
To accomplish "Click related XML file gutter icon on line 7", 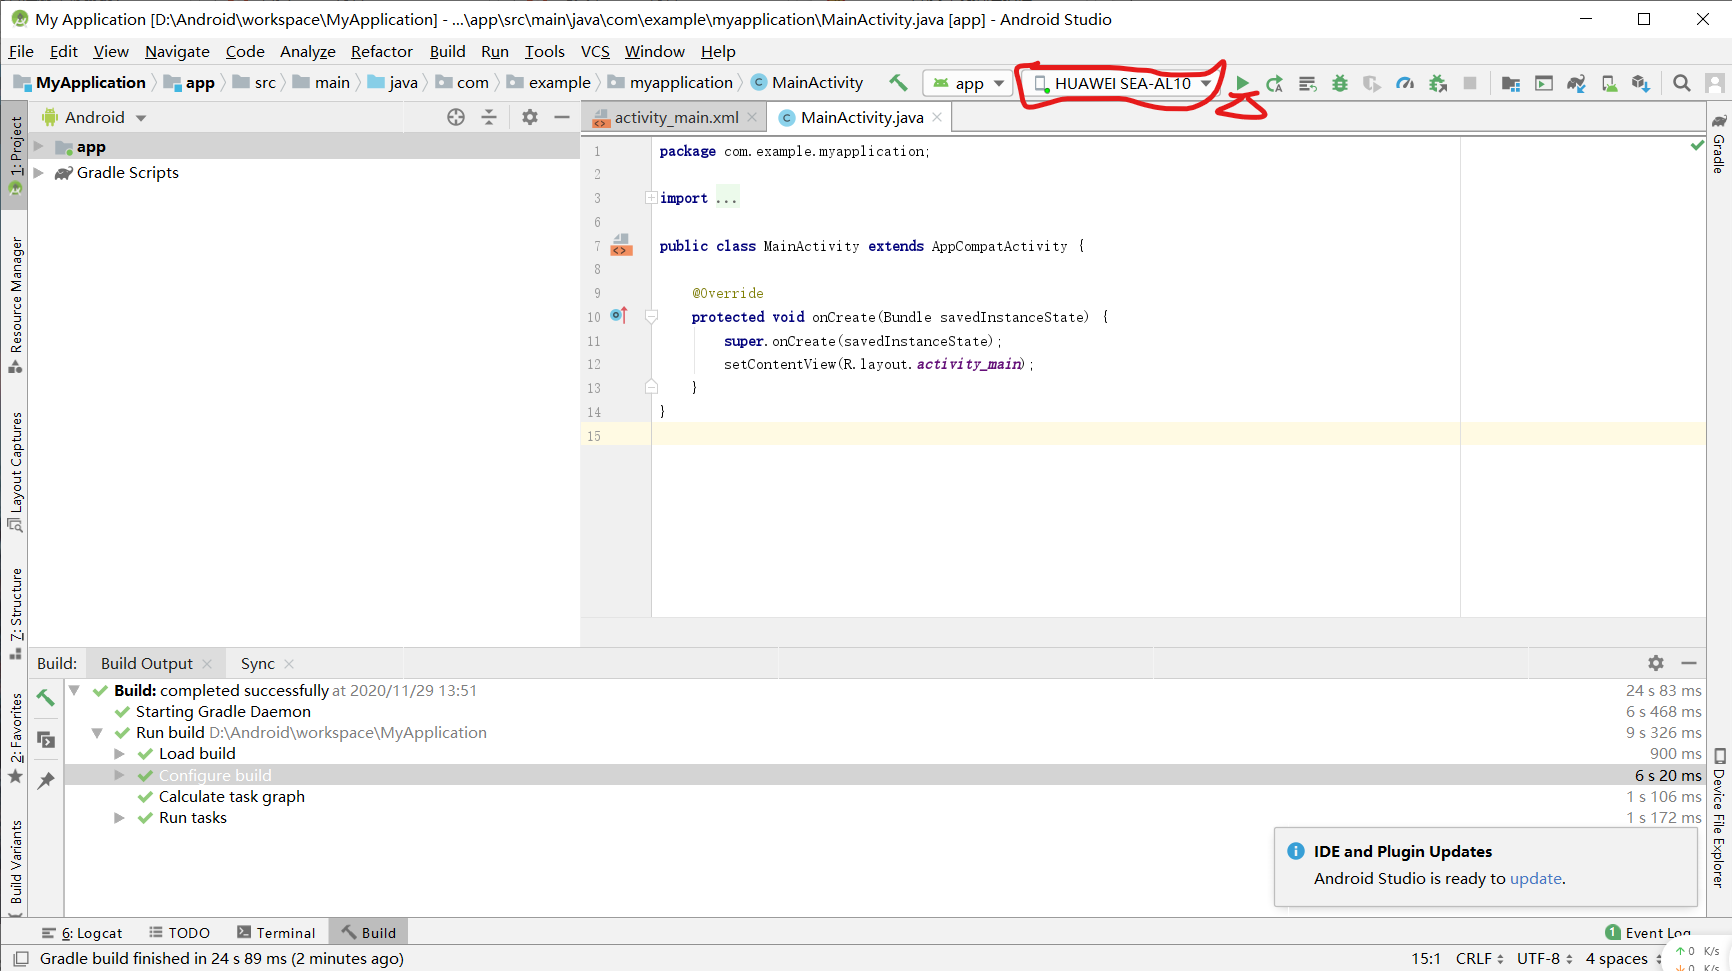I will pos(621,245).
